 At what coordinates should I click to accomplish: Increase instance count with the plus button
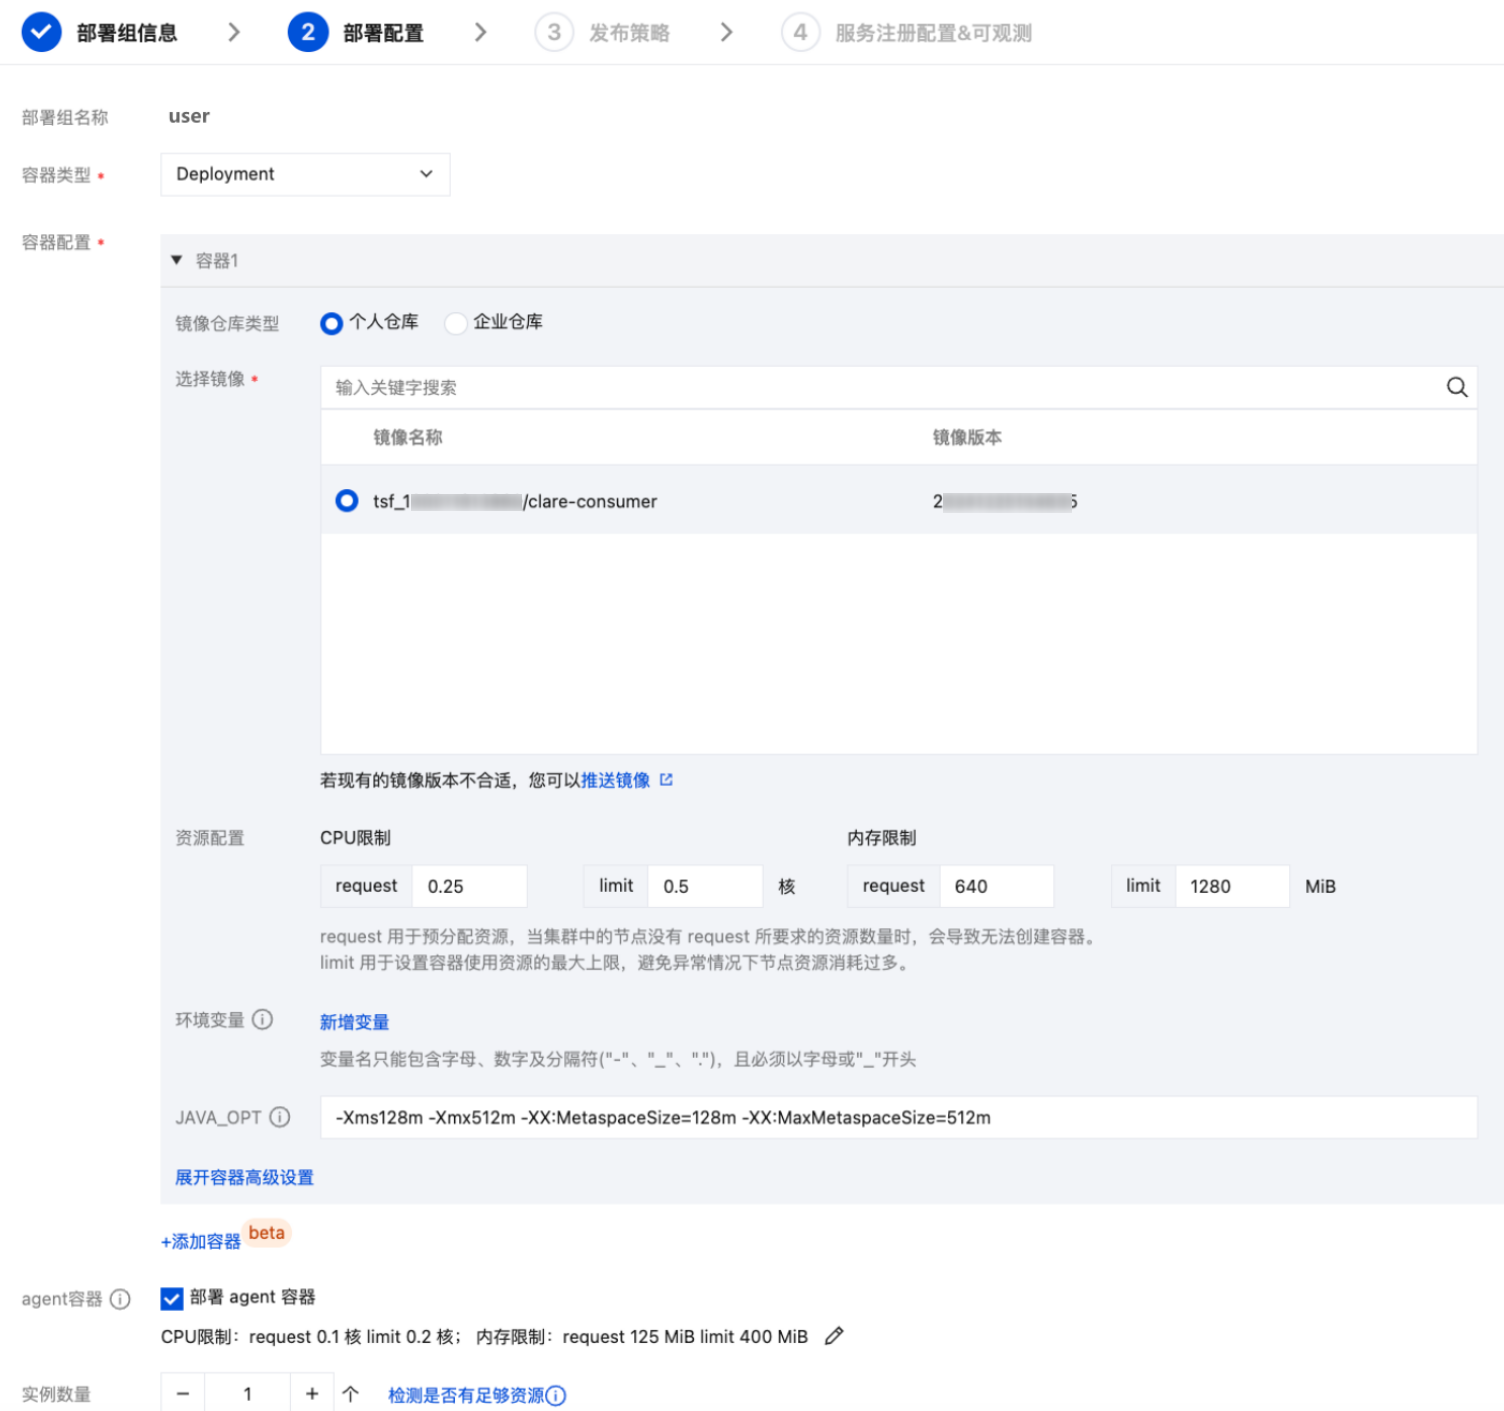(312, 1393)
